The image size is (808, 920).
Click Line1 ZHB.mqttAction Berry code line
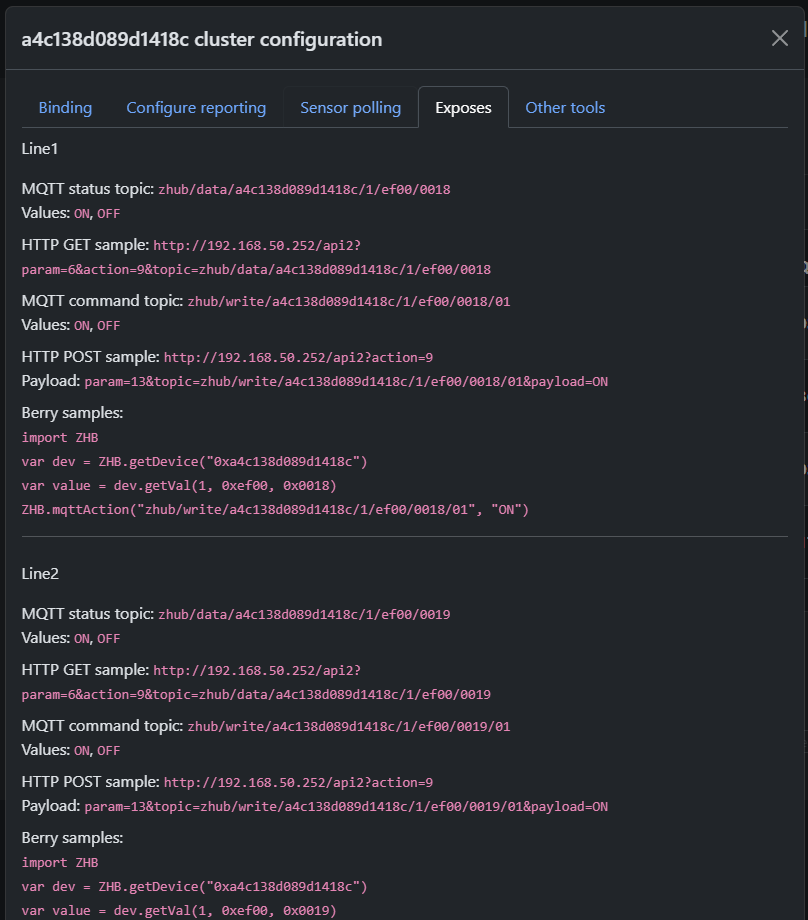[275, 510]
